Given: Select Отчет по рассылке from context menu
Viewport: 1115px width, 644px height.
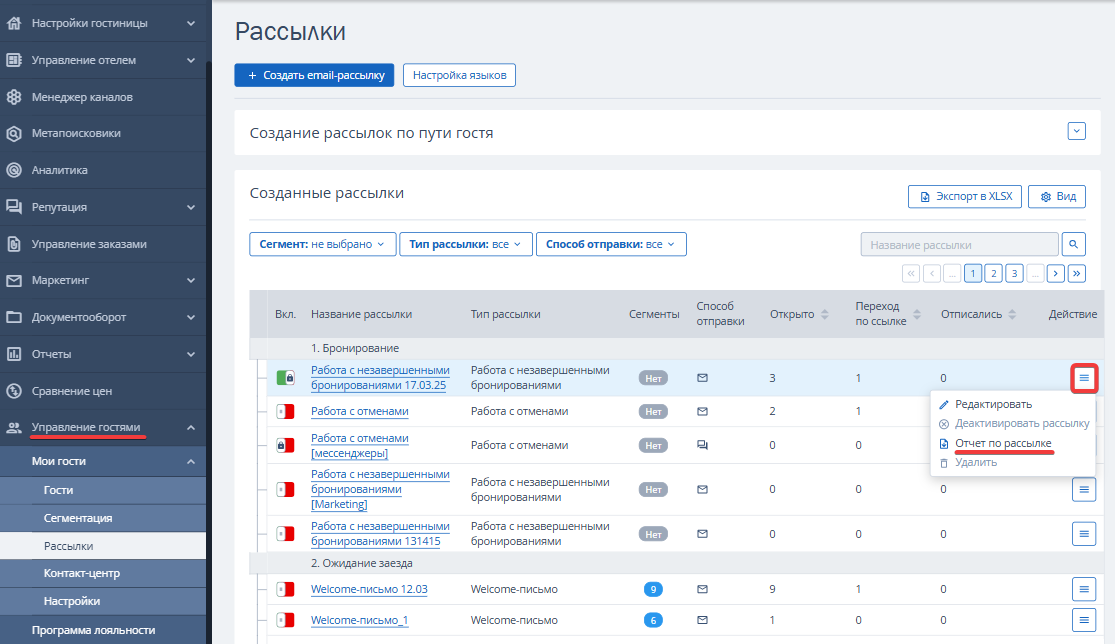Looking at the screenshot, I should [1003, 443].
